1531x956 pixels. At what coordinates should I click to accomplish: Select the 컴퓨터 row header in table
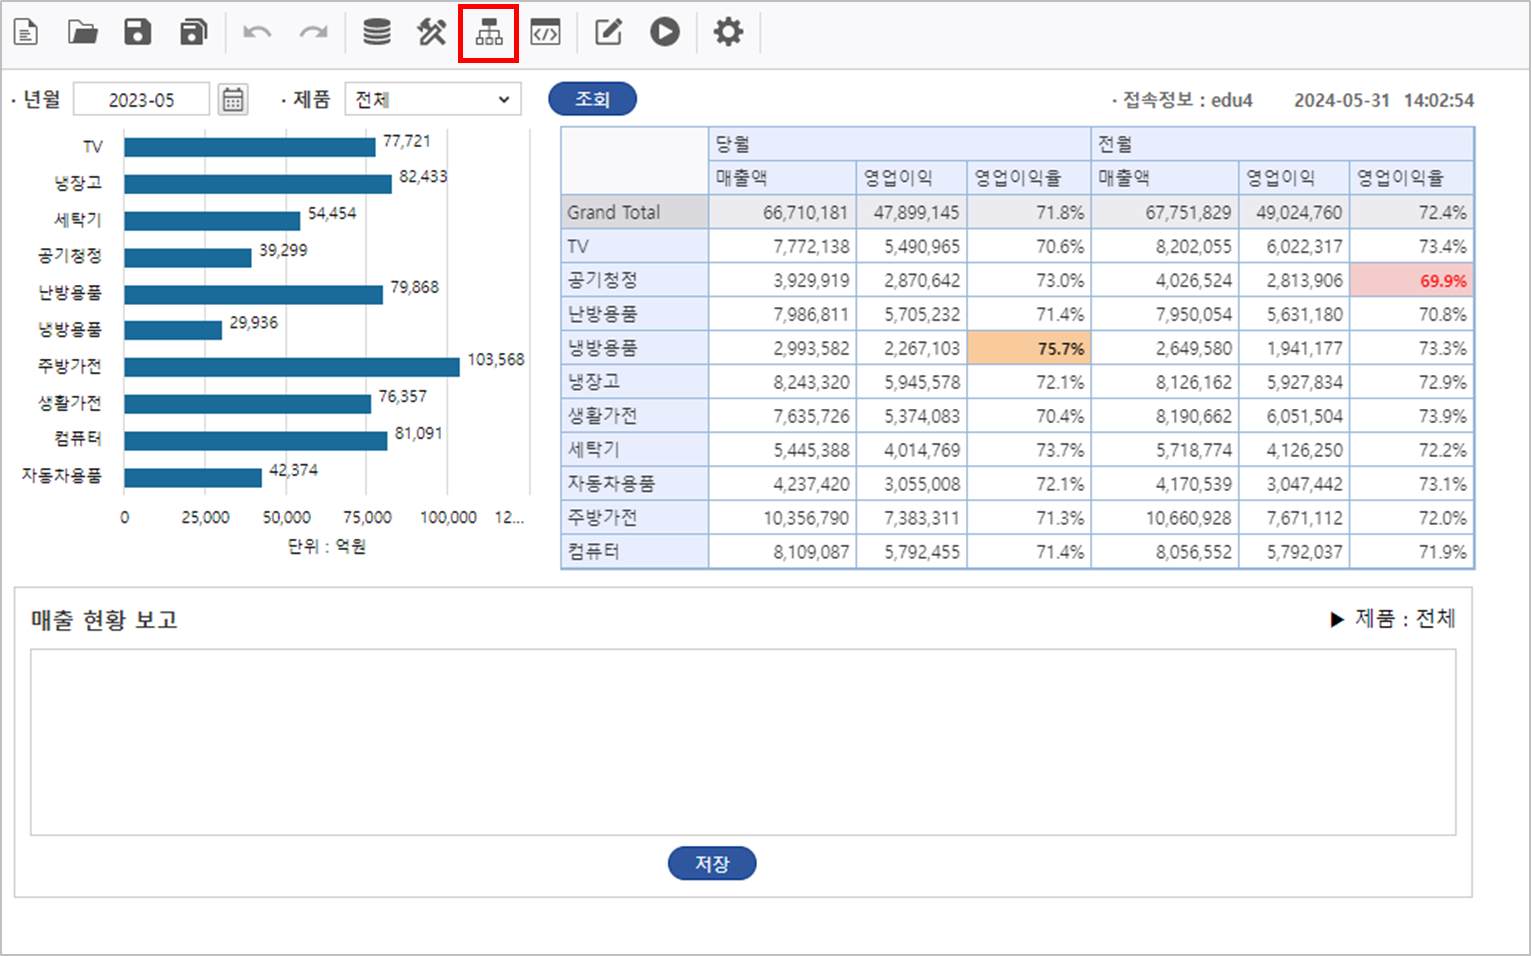coord(635,552)
